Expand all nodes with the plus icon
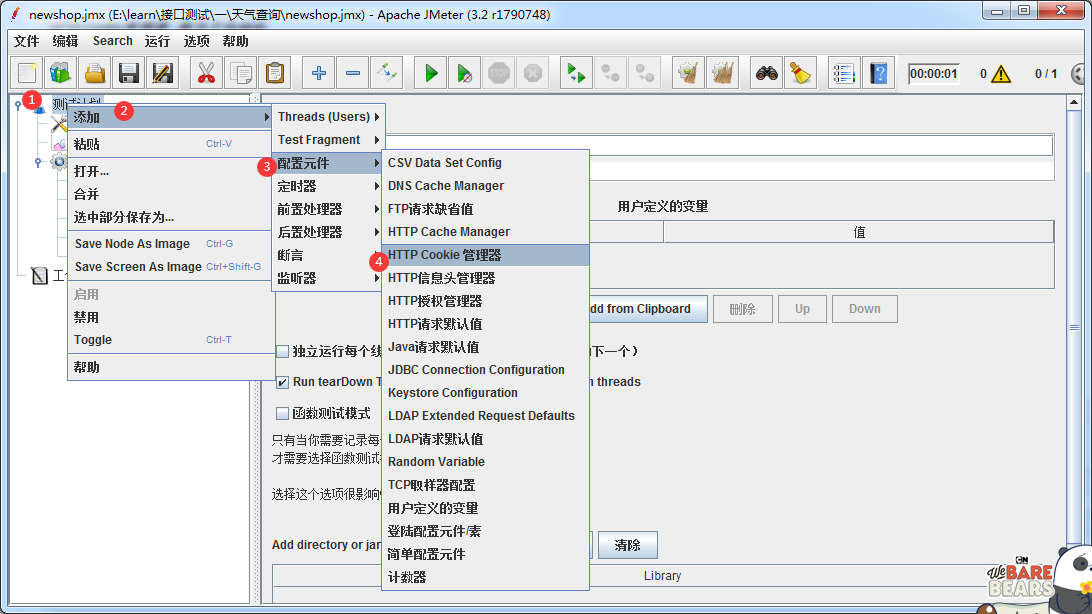 tap(319, 73)
